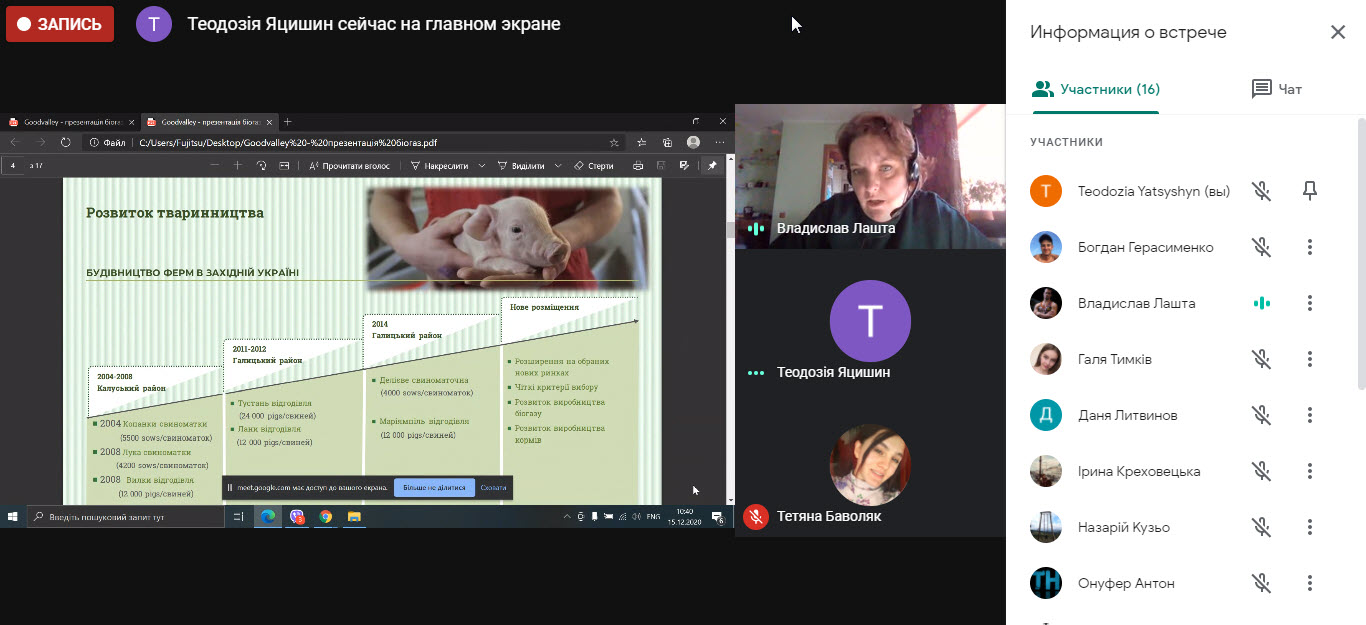The height and width of the screenshot is (625, 1366).
Task: Click the 'Сховати' hide link
Action: (x=494, y=488)
